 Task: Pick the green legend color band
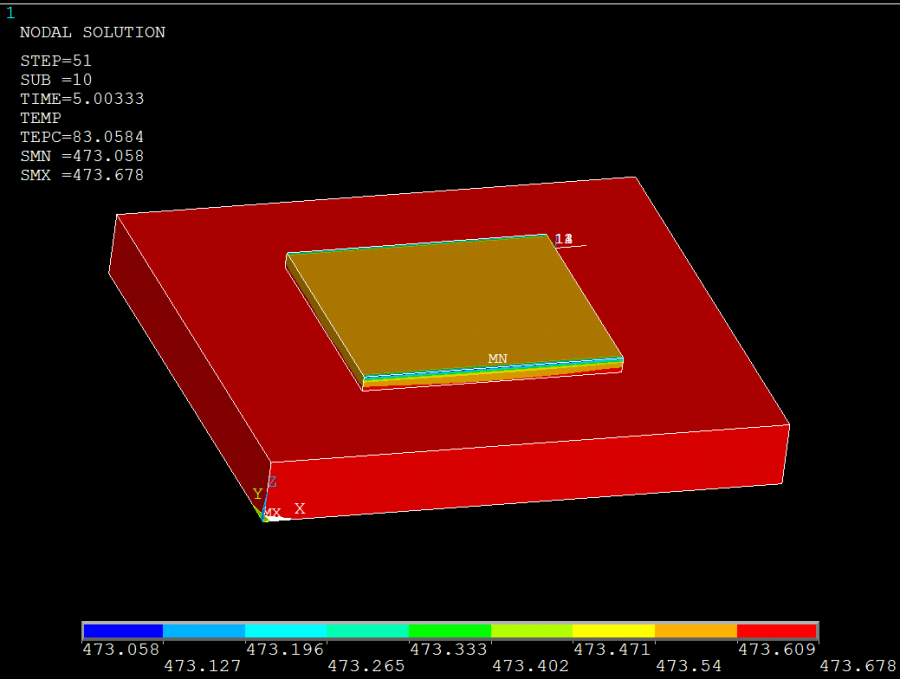coord(450,631)
